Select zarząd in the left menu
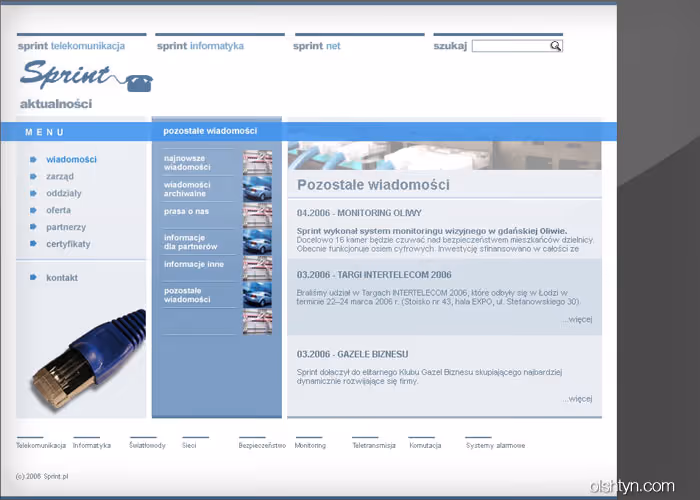Image resolution: width=700 pixels, height=500 pixels. click(x=60, y=176)
